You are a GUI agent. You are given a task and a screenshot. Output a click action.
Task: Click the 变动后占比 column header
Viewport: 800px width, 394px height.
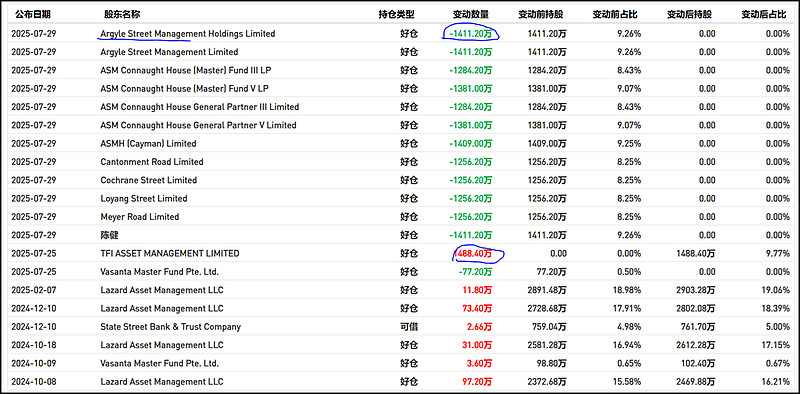pyautogui.click(x=763, y=15)
